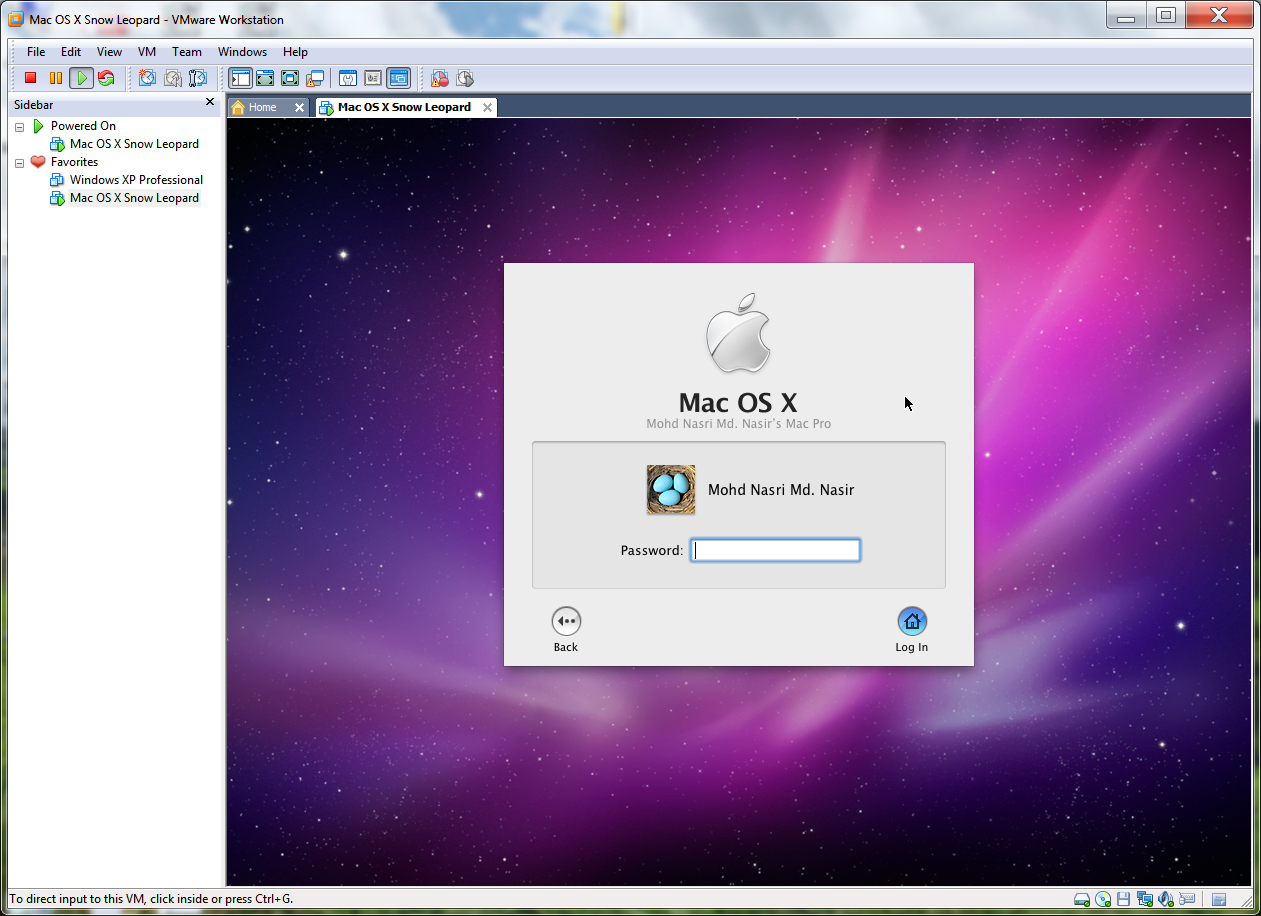This screenshot has height=916, width=1261.
Task: Toggle the Show Sidebar toolbar icon
Action: coord(240,78)
